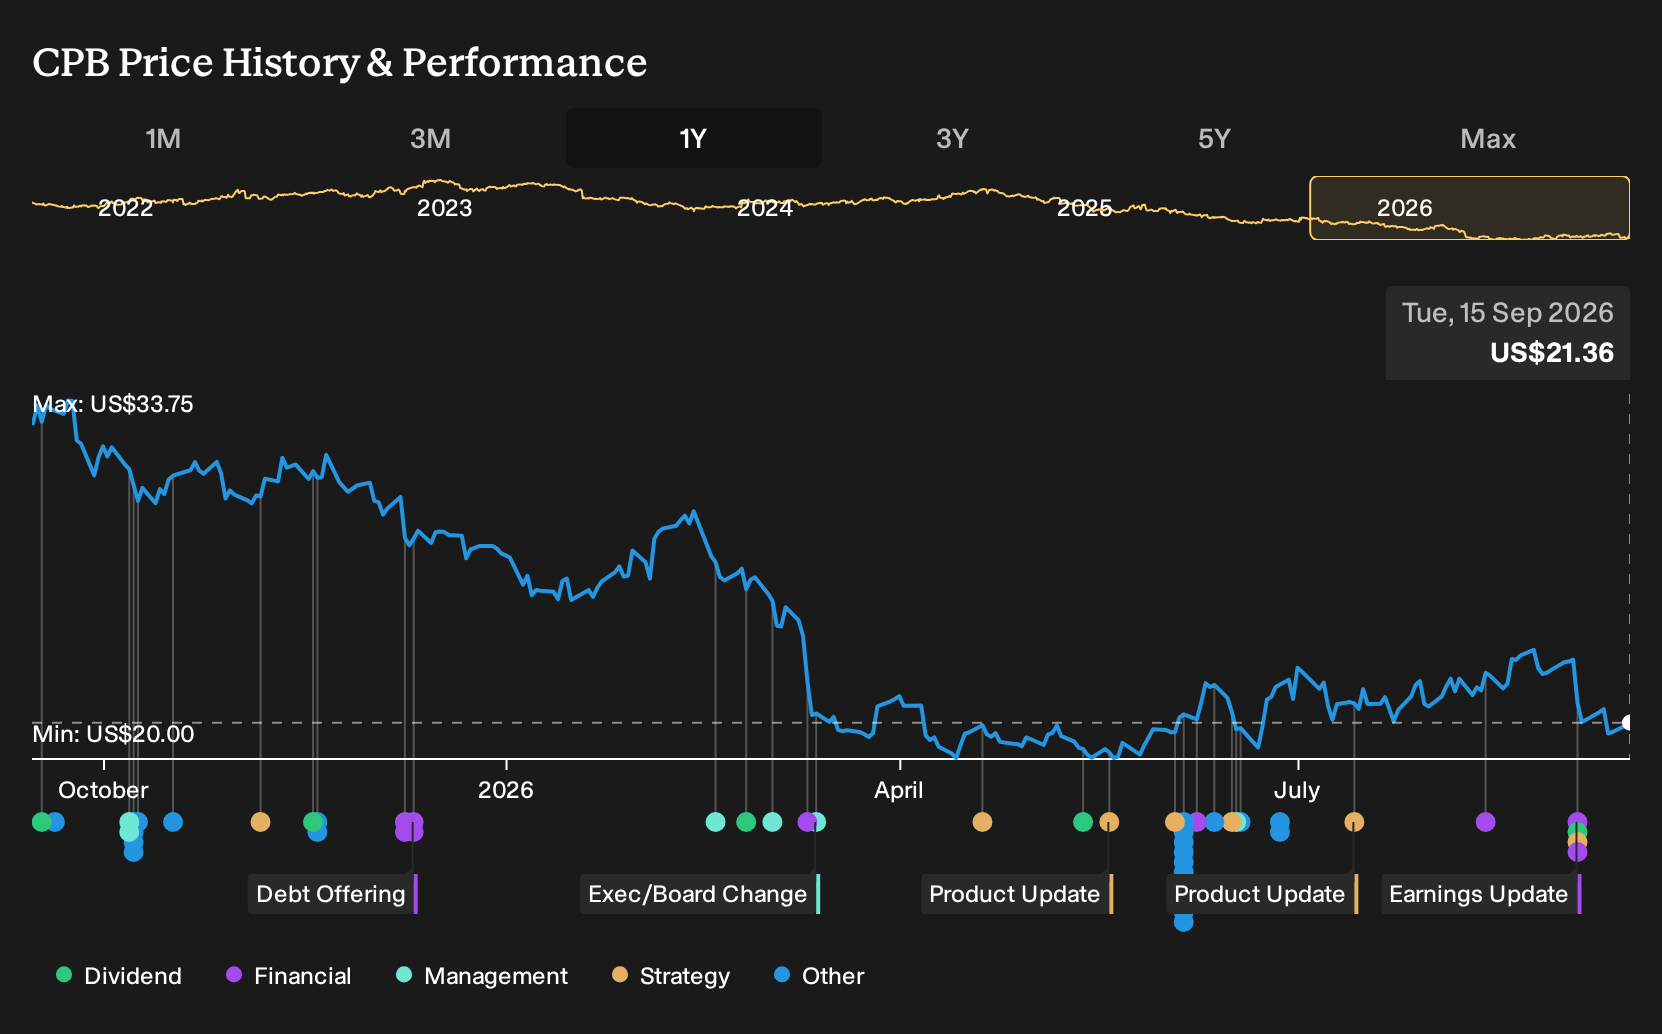Click the October axis label

(x=103, y=790)
